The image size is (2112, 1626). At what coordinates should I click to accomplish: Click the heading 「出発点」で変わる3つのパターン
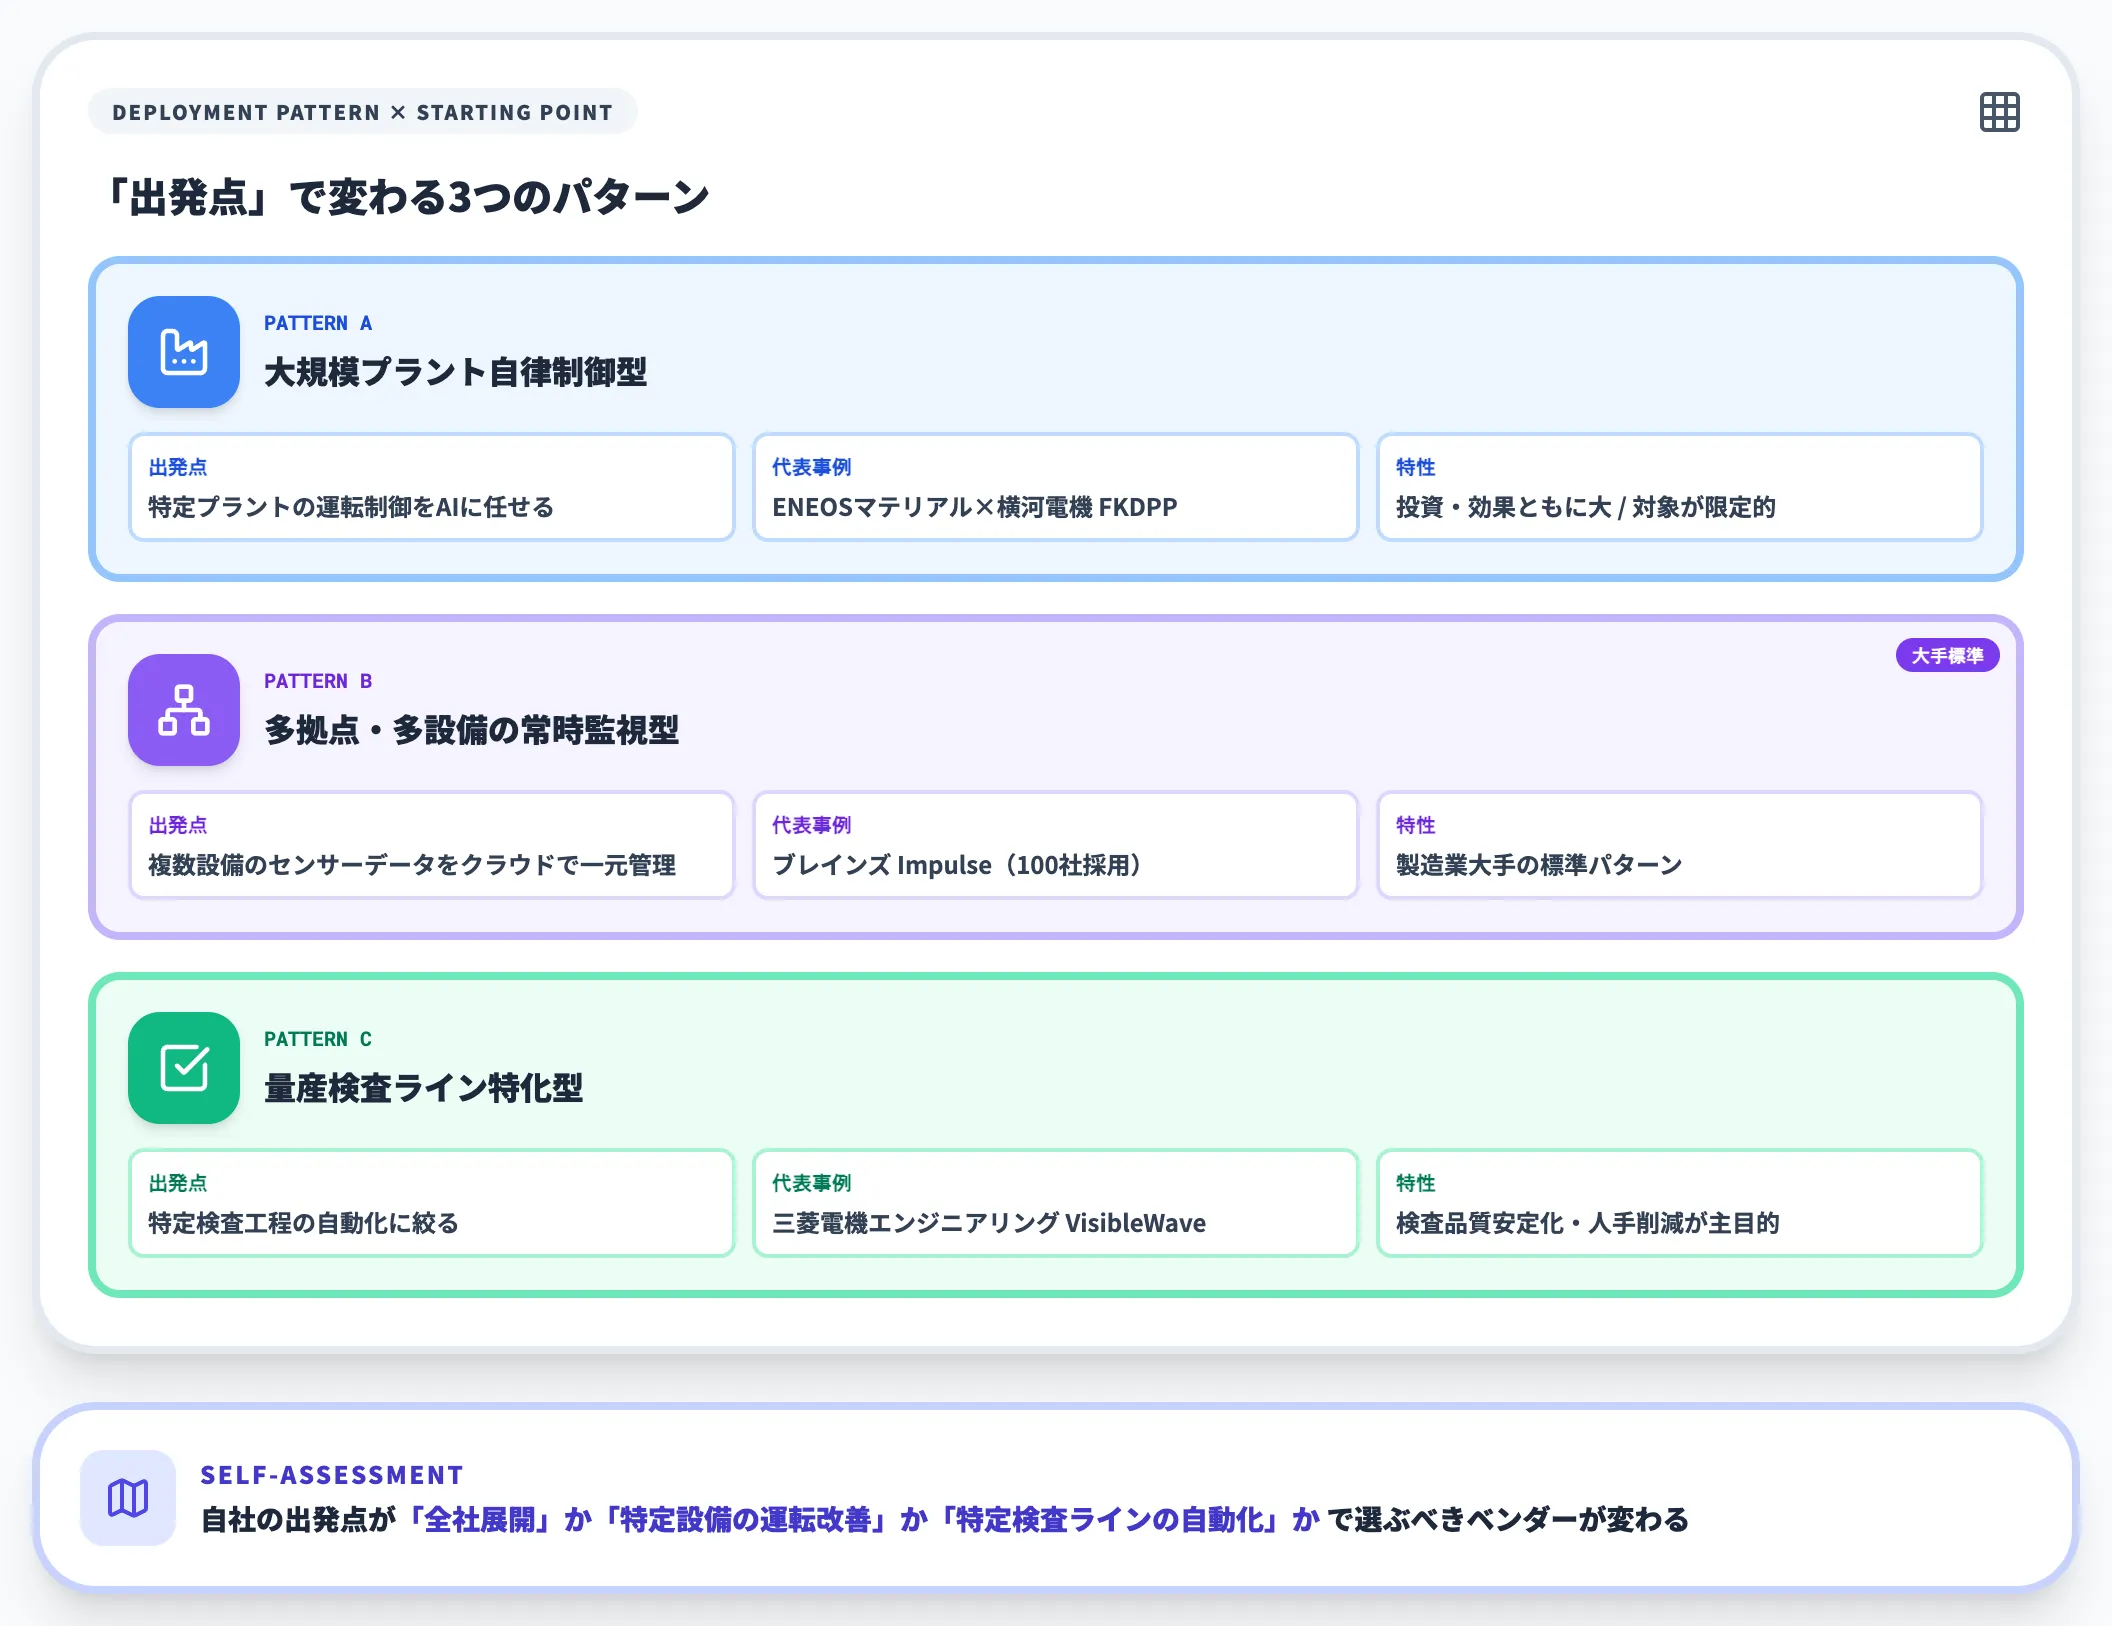click(x=406, y=197)
